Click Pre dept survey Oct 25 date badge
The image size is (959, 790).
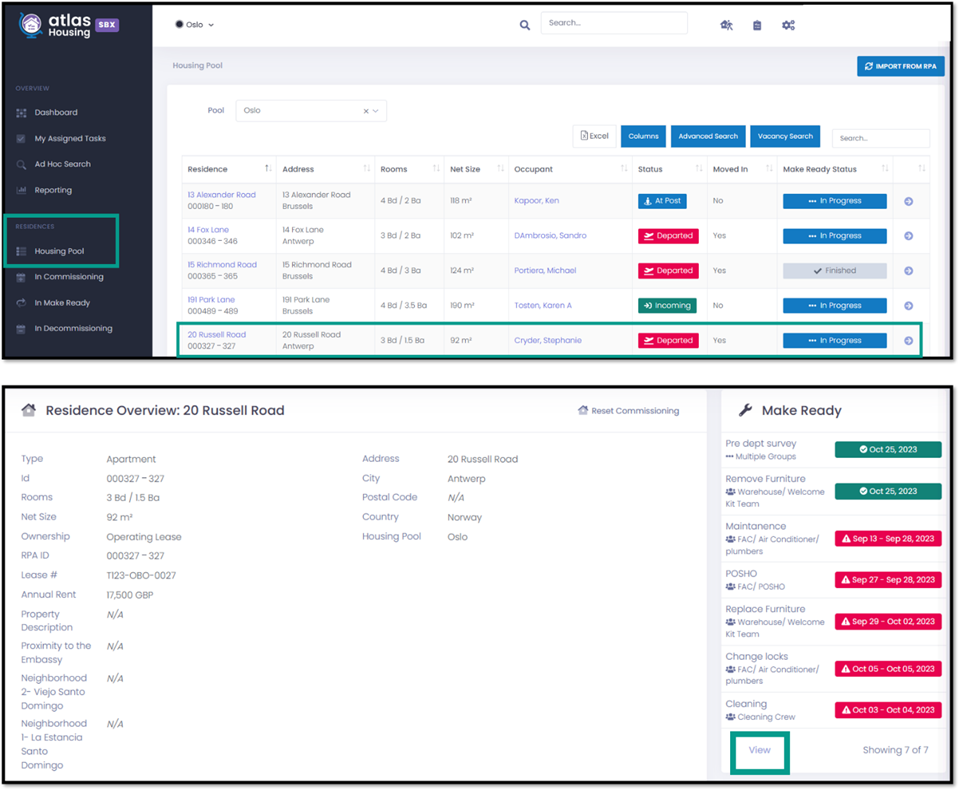coord(888,449)
